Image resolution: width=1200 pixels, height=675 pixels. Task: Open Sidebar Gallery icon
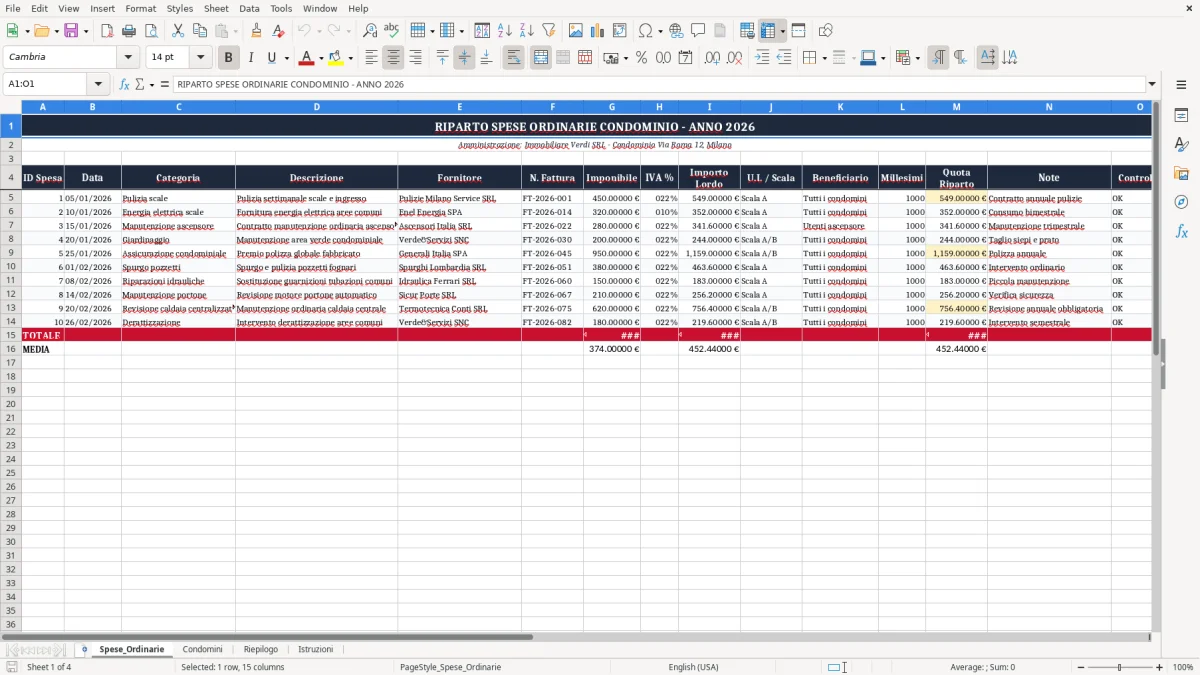[1181, 174]
